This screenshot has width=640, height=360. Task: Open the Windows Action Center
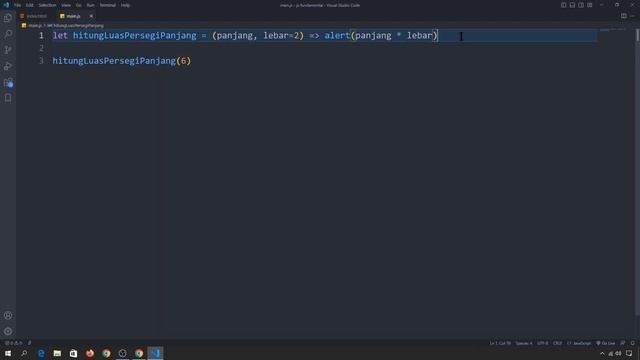[x=629, y=353]
